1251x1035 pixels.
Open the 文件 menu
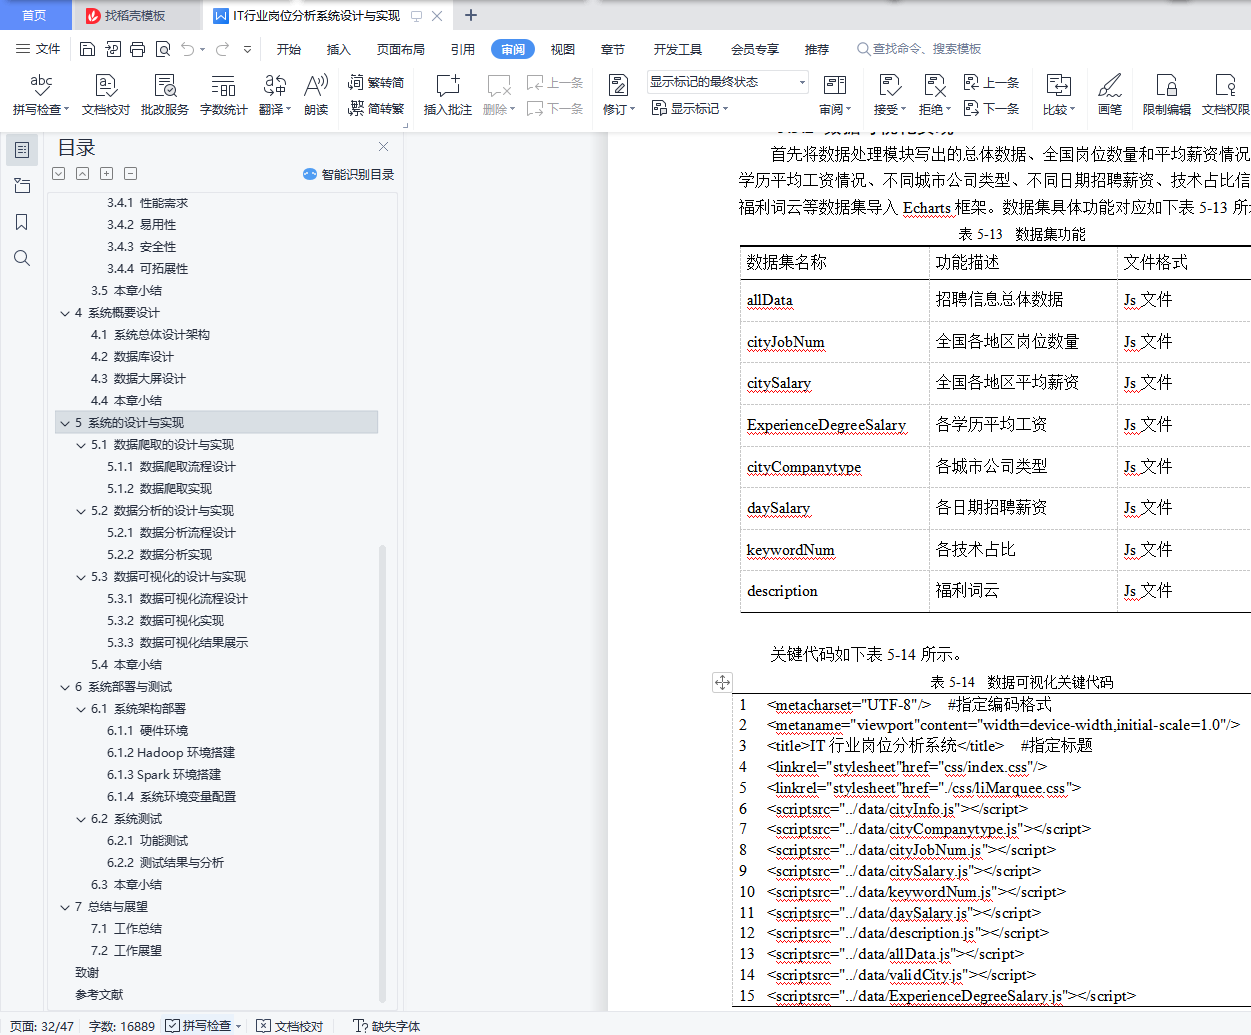(x=38, y=49)
